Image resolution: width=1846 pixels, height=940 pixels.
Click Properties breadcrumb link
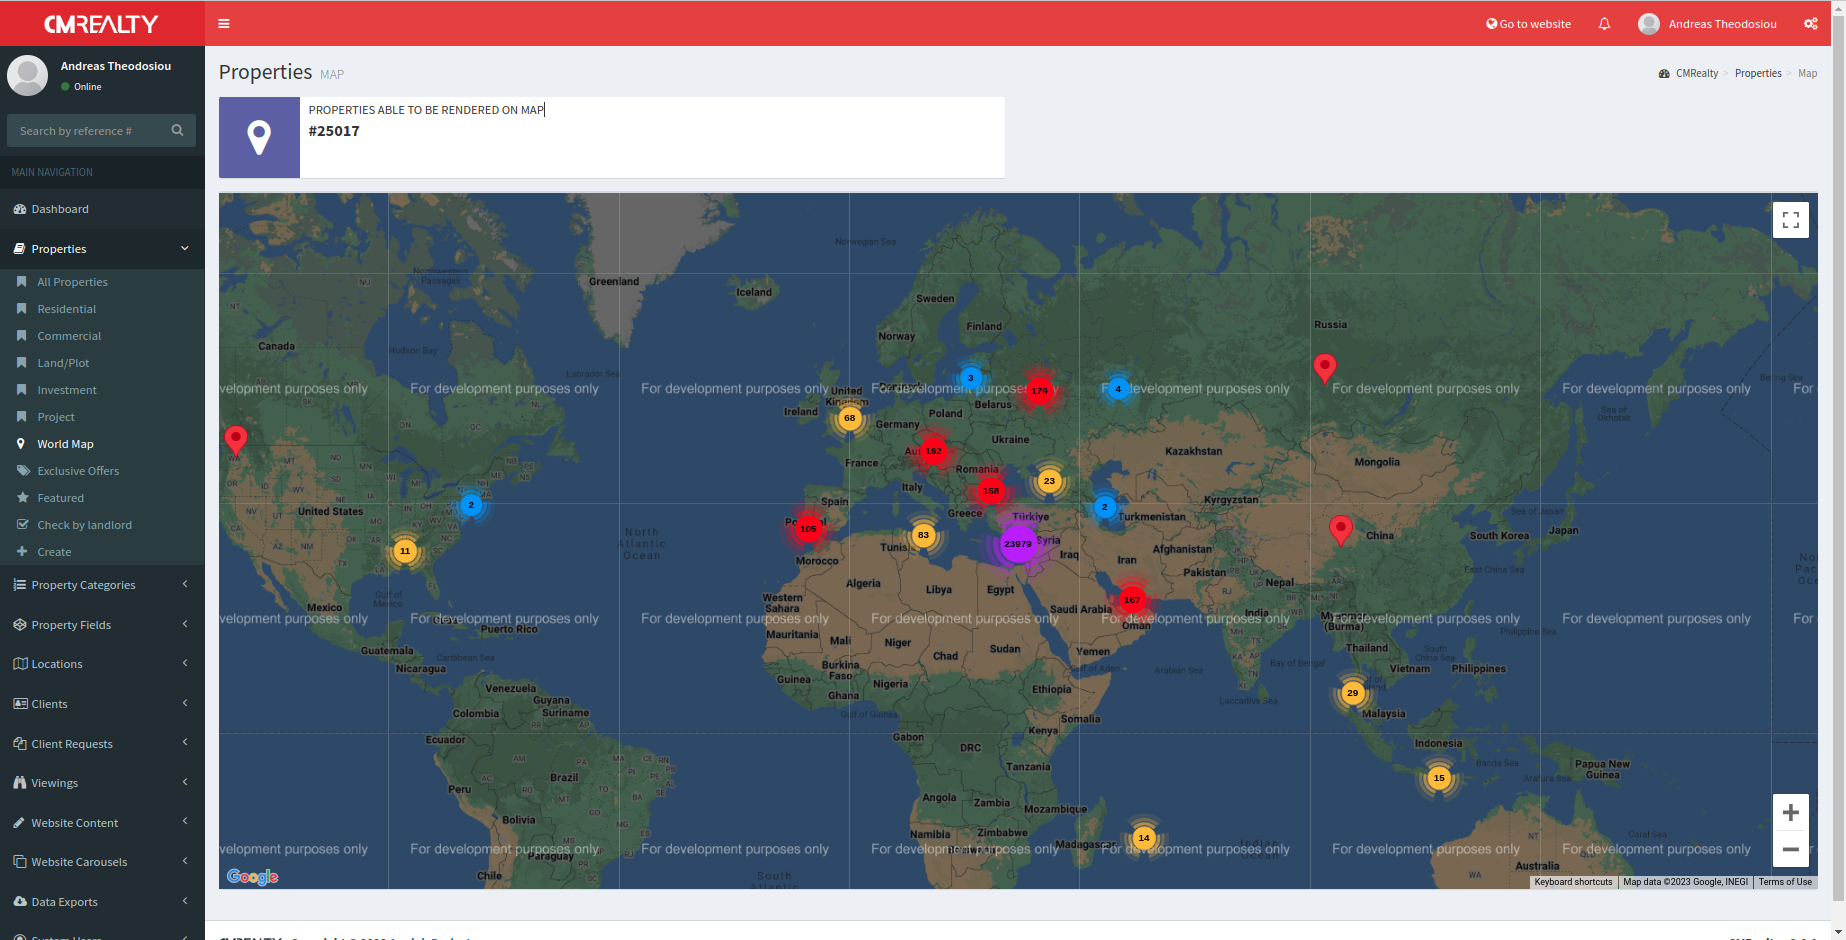(1758, 73)
